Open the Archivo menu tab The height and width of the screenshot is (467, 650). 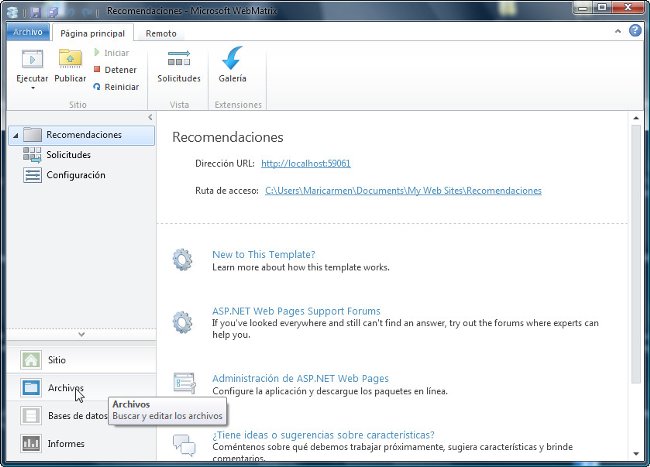tap(27, 33)
